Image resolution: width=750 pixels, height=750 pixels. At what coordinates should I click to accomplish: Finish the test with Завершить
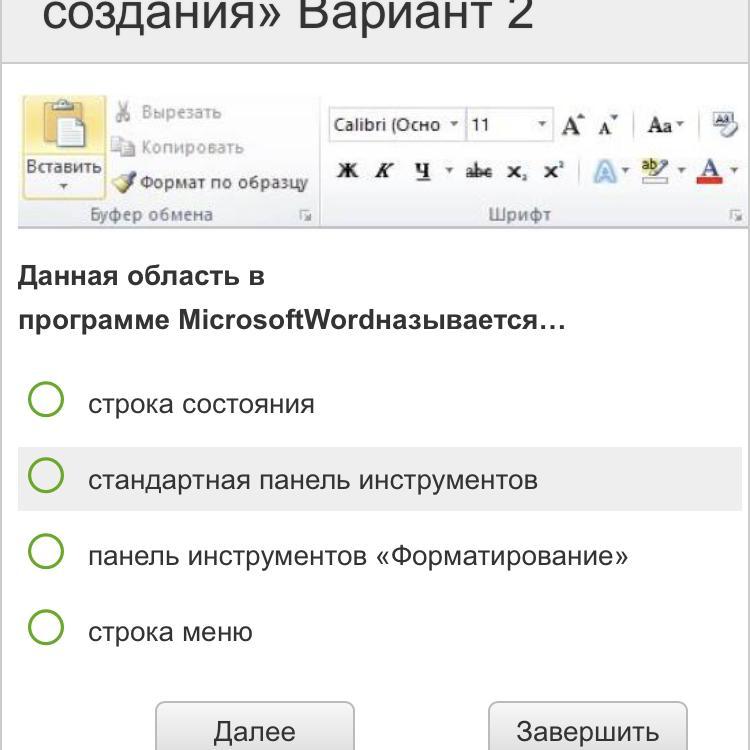(587, 727)
